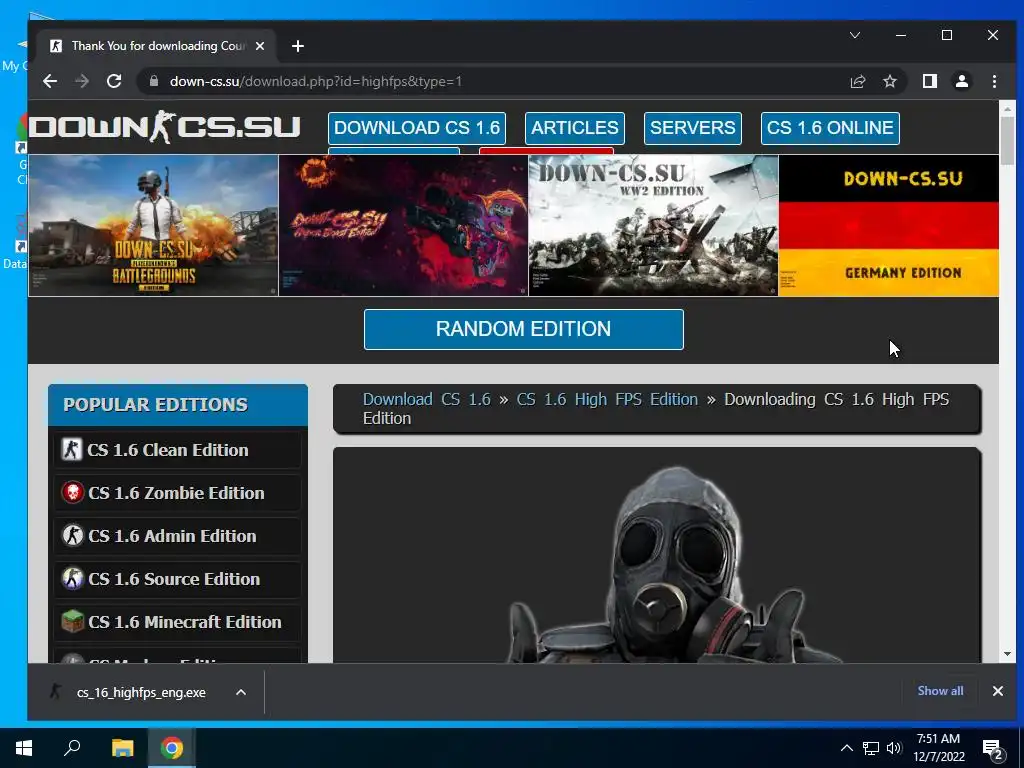The height and width of the screenshot is (768, 1024).
Task: Open the WW2 Edition banner
Action: [653, 225]
